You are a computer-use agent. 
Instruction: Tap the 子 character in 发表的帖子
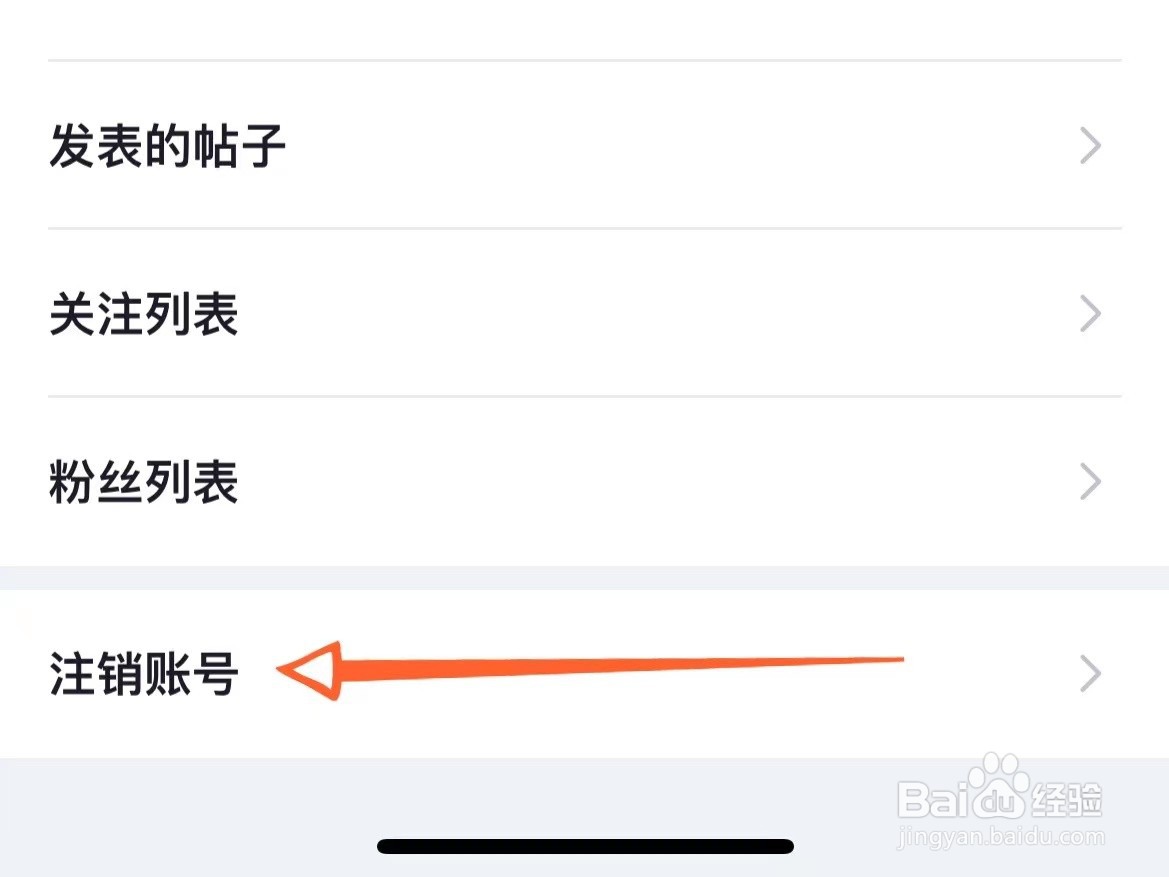pos(262,147)
